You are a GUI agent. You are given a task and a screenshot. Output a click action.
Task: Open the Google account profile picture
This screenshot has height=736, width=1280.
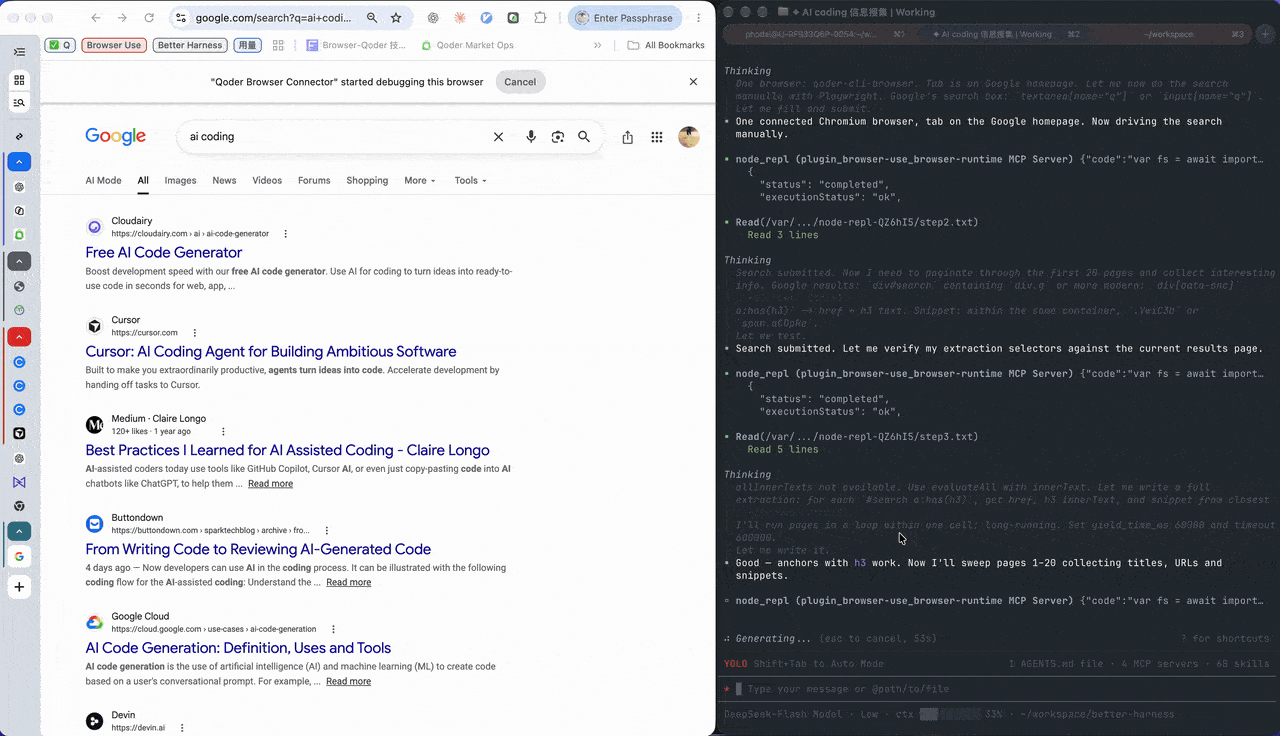[x=689, y=137]
